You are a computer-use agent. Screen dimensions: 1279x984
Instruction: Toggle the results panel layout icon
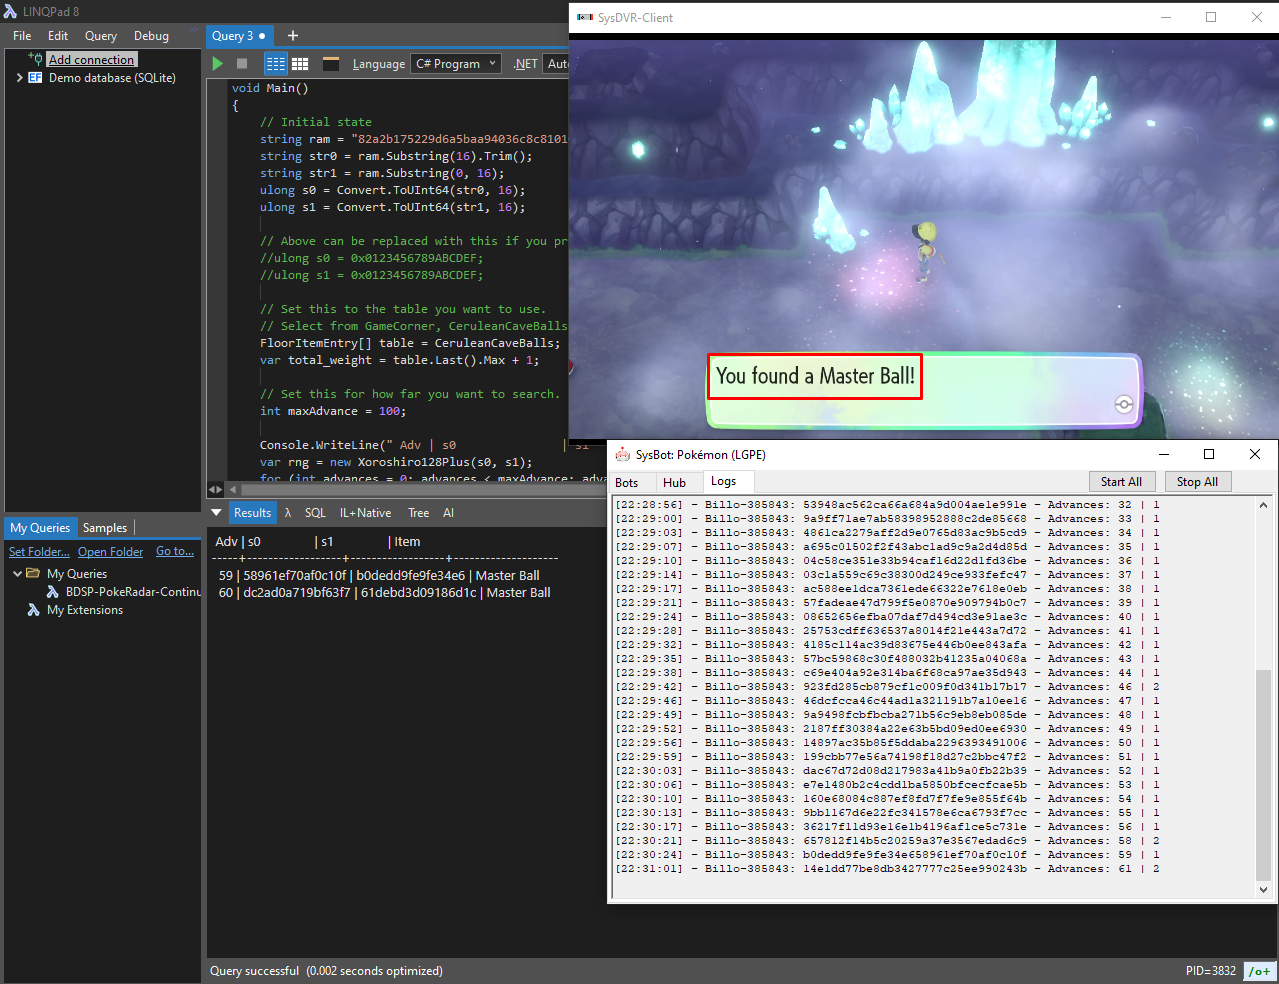[331, 63]
